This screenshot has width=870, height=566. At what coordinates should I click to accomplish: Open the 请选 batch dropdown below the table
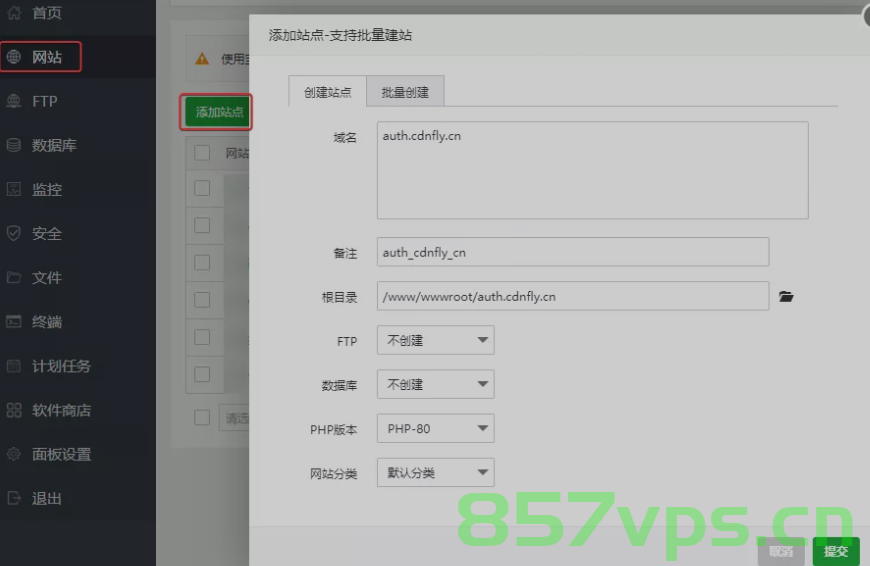[234, 418]
